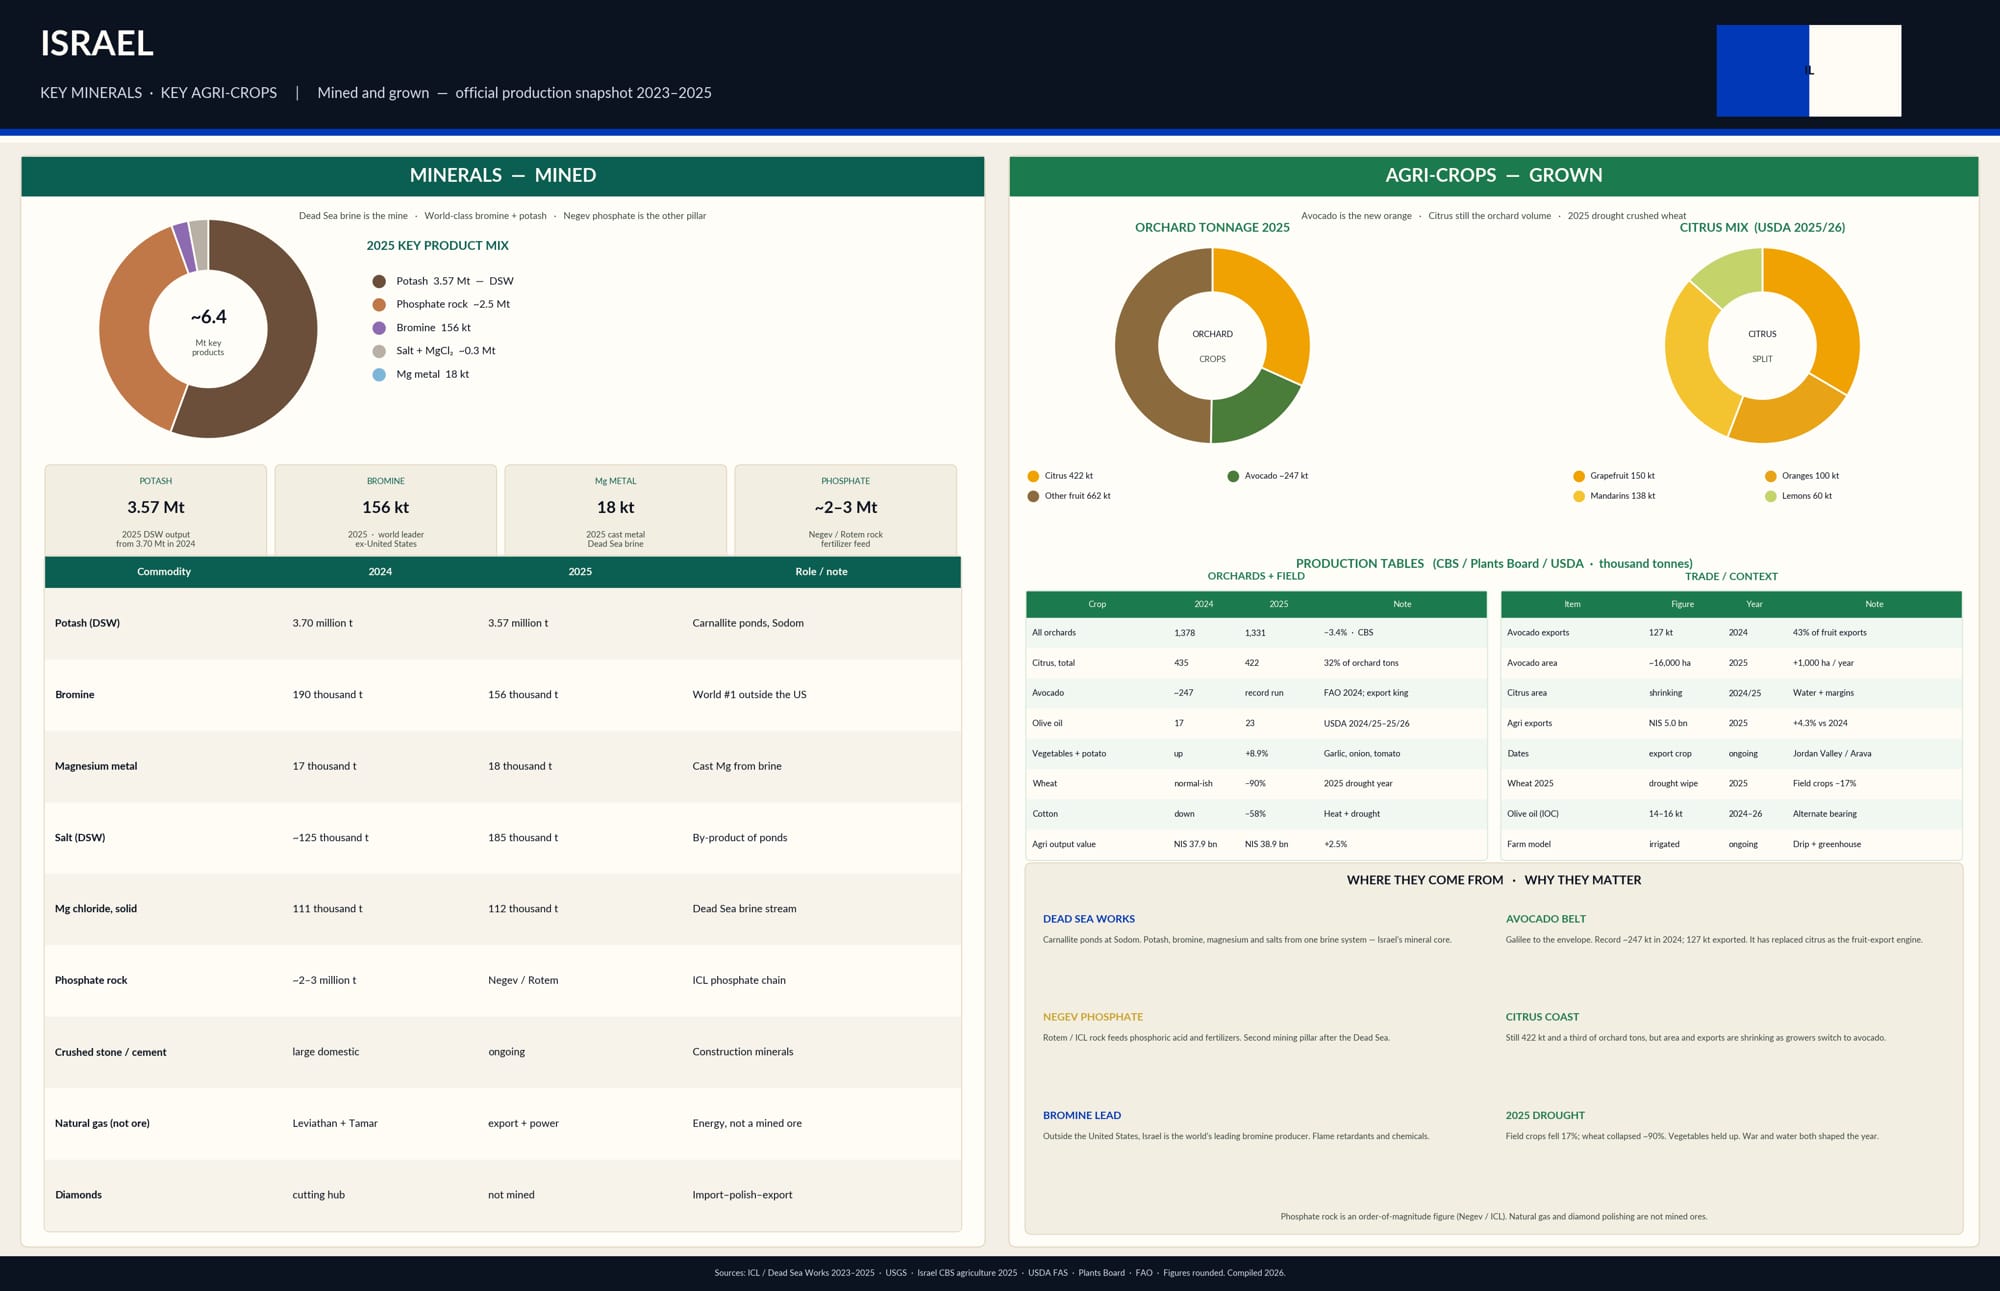Click the NEGEV PHOSPHATE heading

click(x=1093, y=1017)
